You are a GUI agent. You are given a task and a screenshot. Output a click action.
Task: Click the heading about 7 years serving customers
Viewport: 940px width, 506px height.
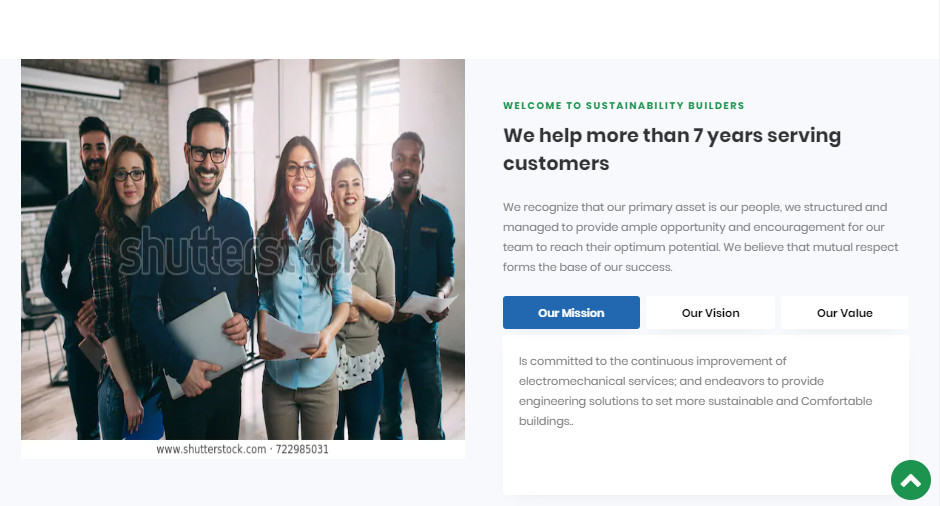(671, 149)
